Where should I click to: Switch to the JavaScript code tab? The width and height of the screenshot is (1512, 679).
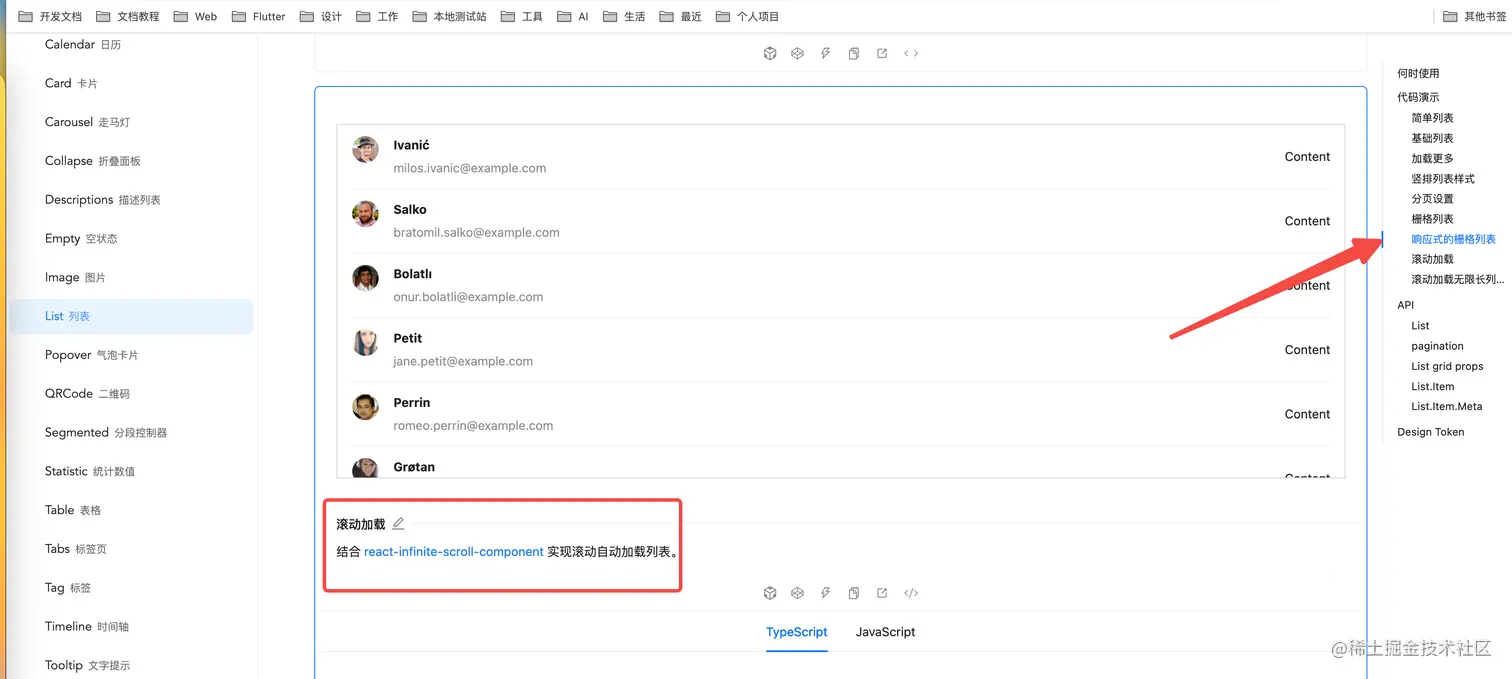click(885, 632)
